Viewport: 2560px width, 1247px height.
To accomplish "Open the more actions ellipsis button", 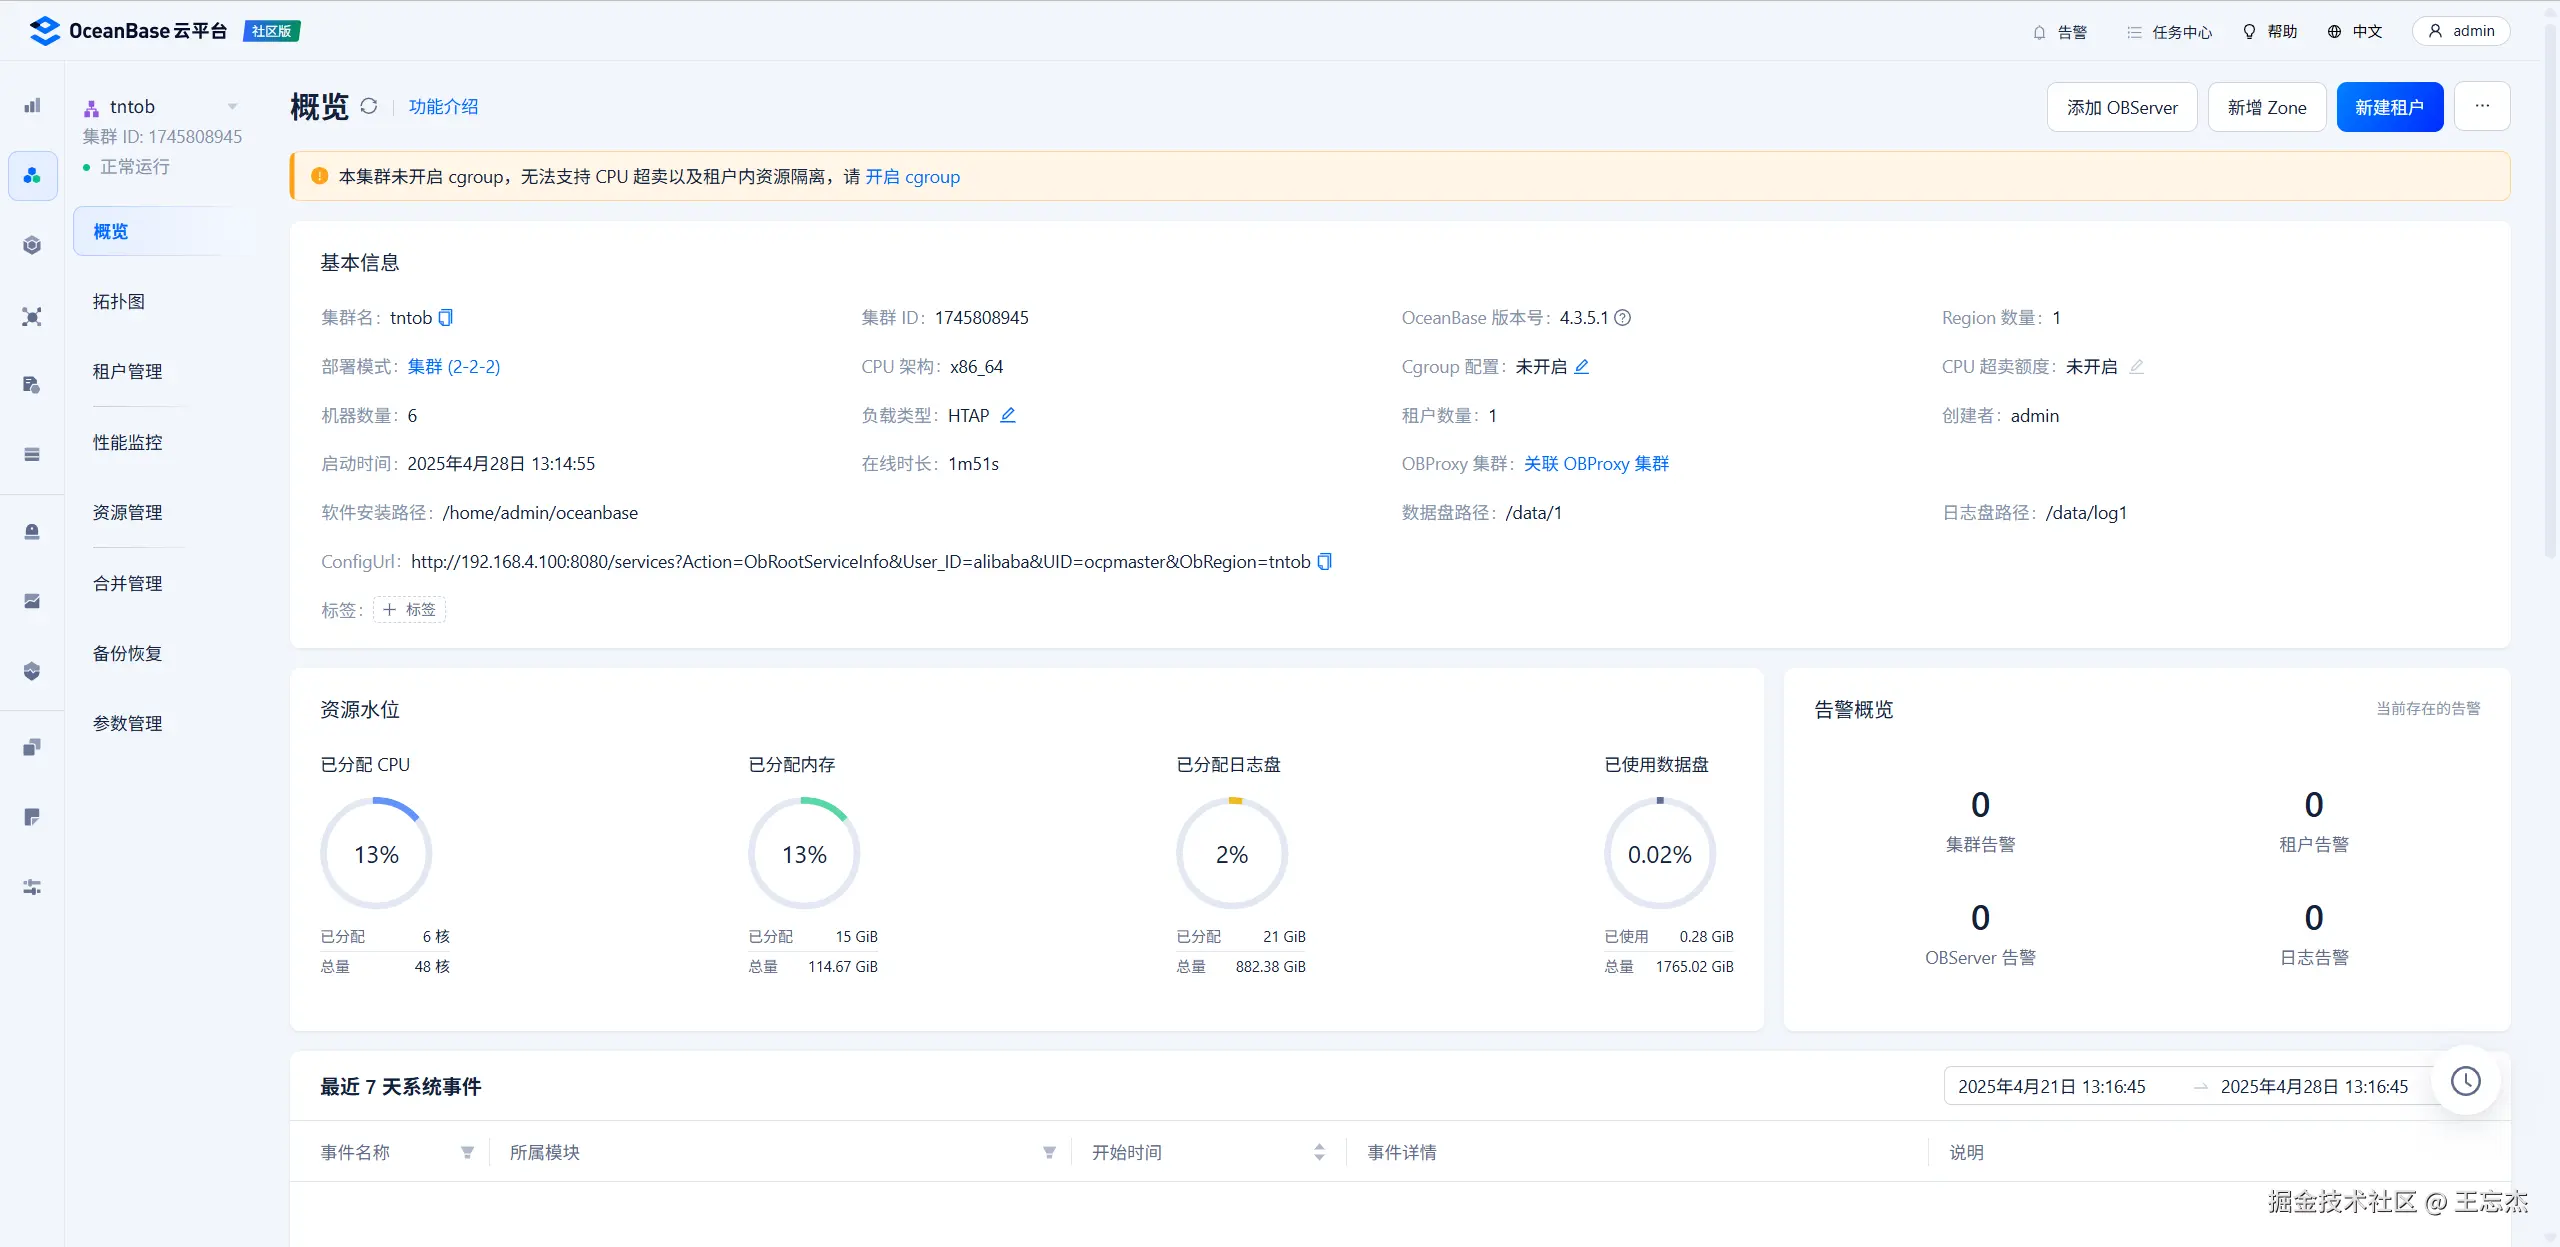I will click(2482, 106).
